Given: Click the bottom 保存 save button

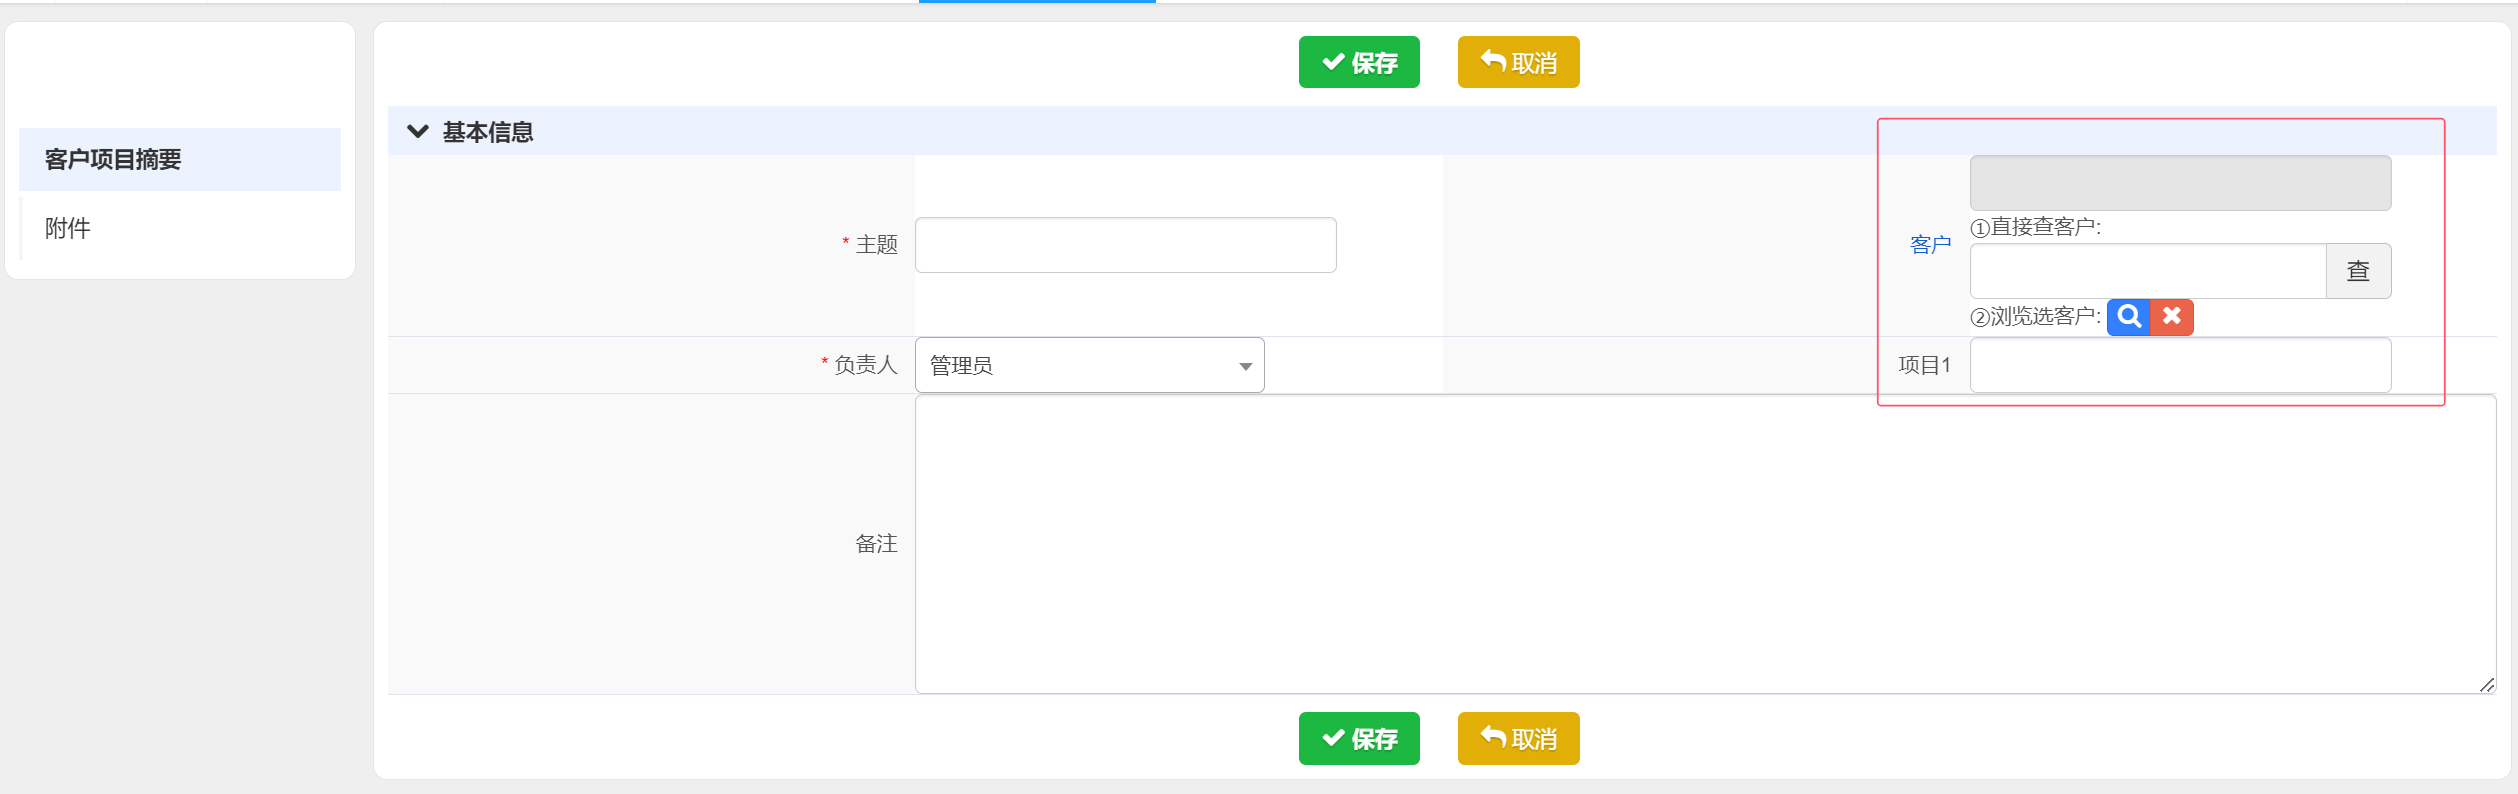Looking at the screenshot, I should point(1359,738).
